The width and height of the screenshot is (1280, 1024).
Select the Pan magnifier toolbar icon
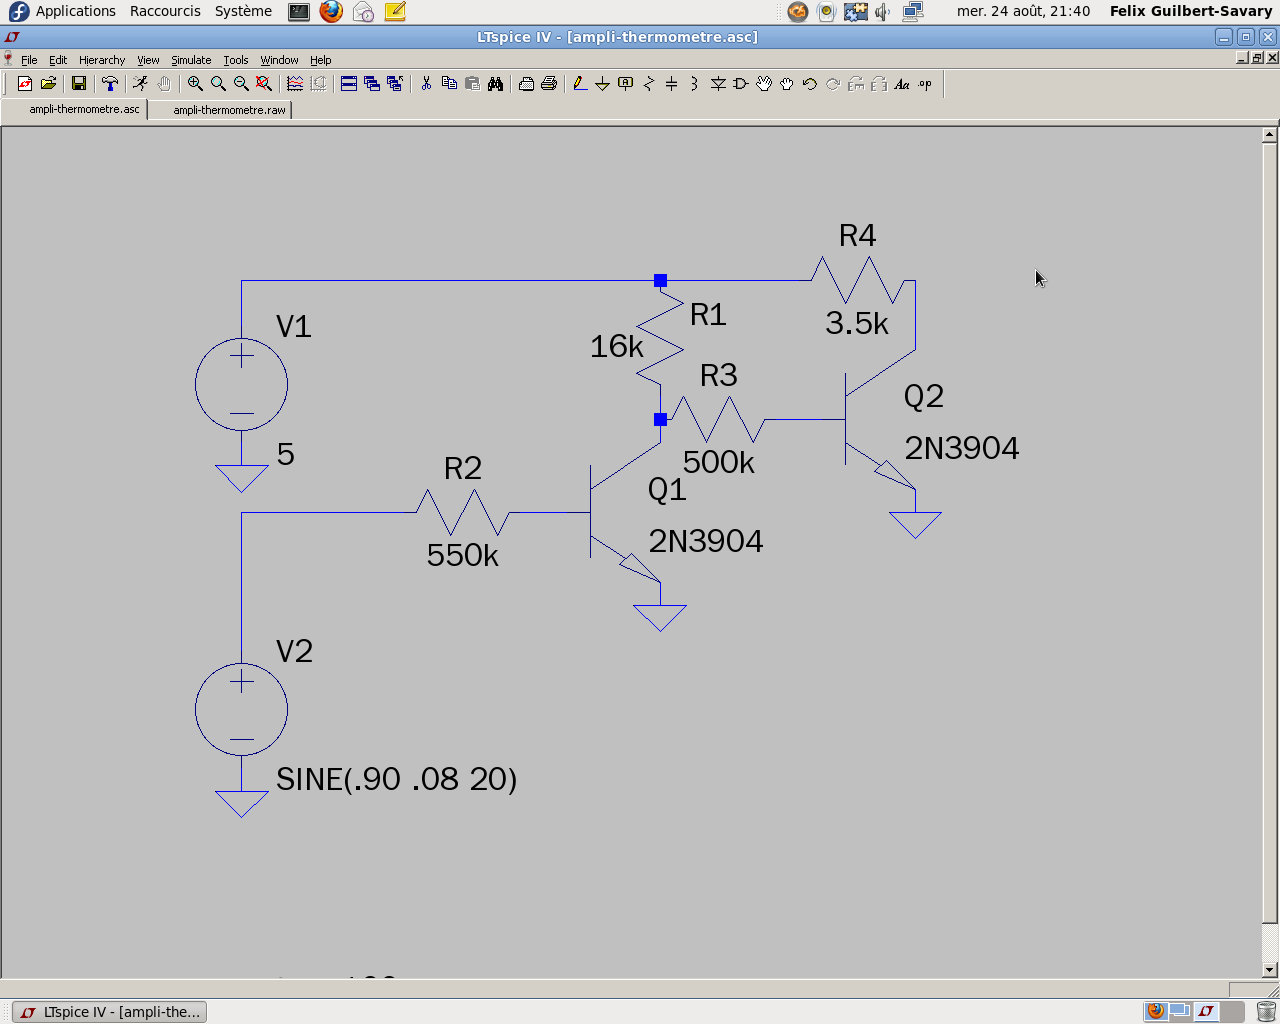tap(218, 84)
